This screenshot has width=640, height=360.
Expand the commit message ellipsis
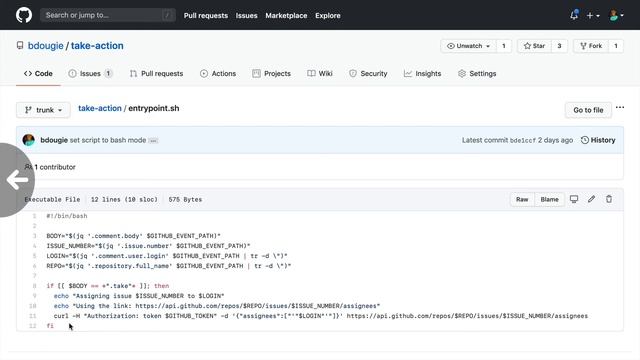(153, 140)
